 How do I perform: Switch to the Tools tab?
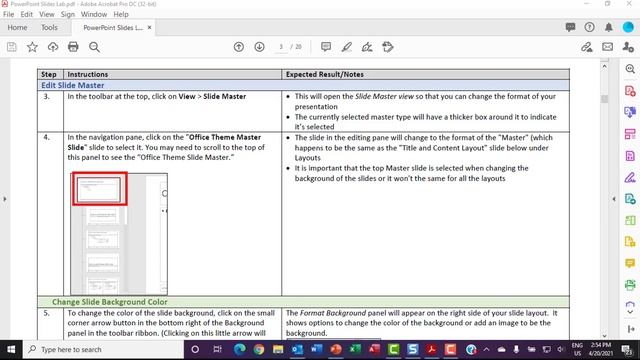point(49,27)
